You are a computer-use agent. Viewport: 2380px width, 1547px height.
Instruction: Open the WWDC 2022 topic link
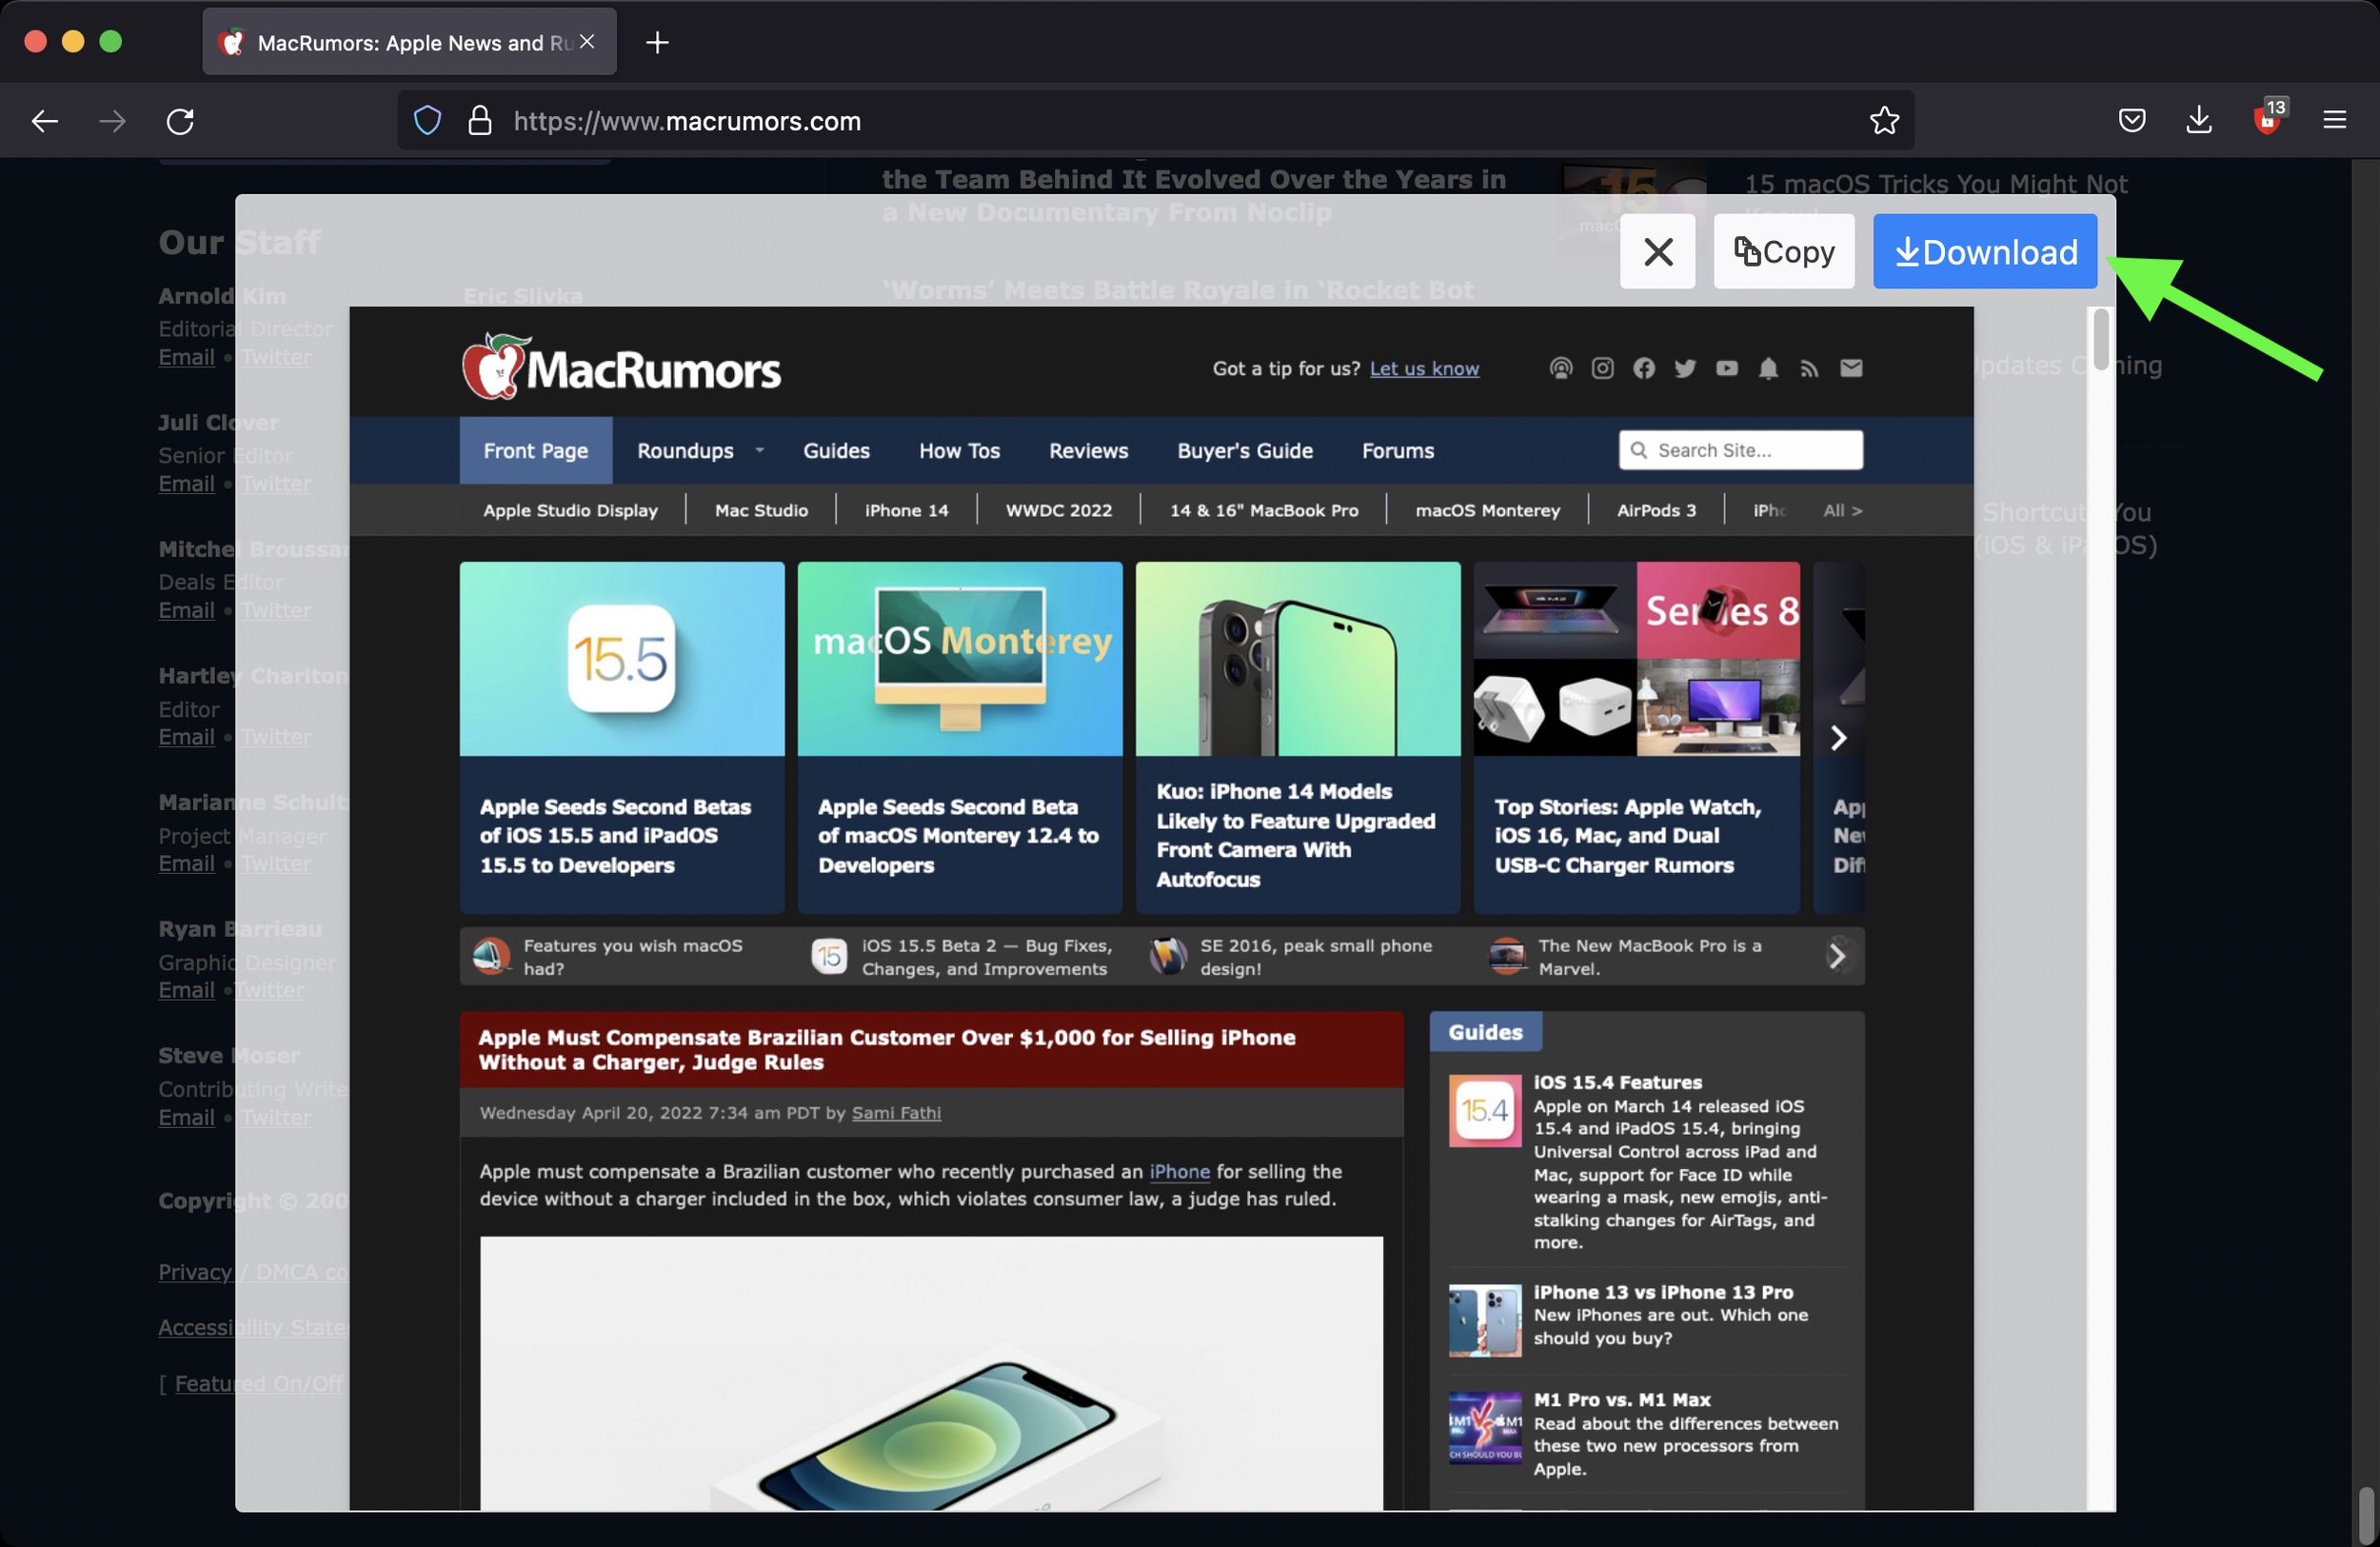click(x=1059, y=510)
